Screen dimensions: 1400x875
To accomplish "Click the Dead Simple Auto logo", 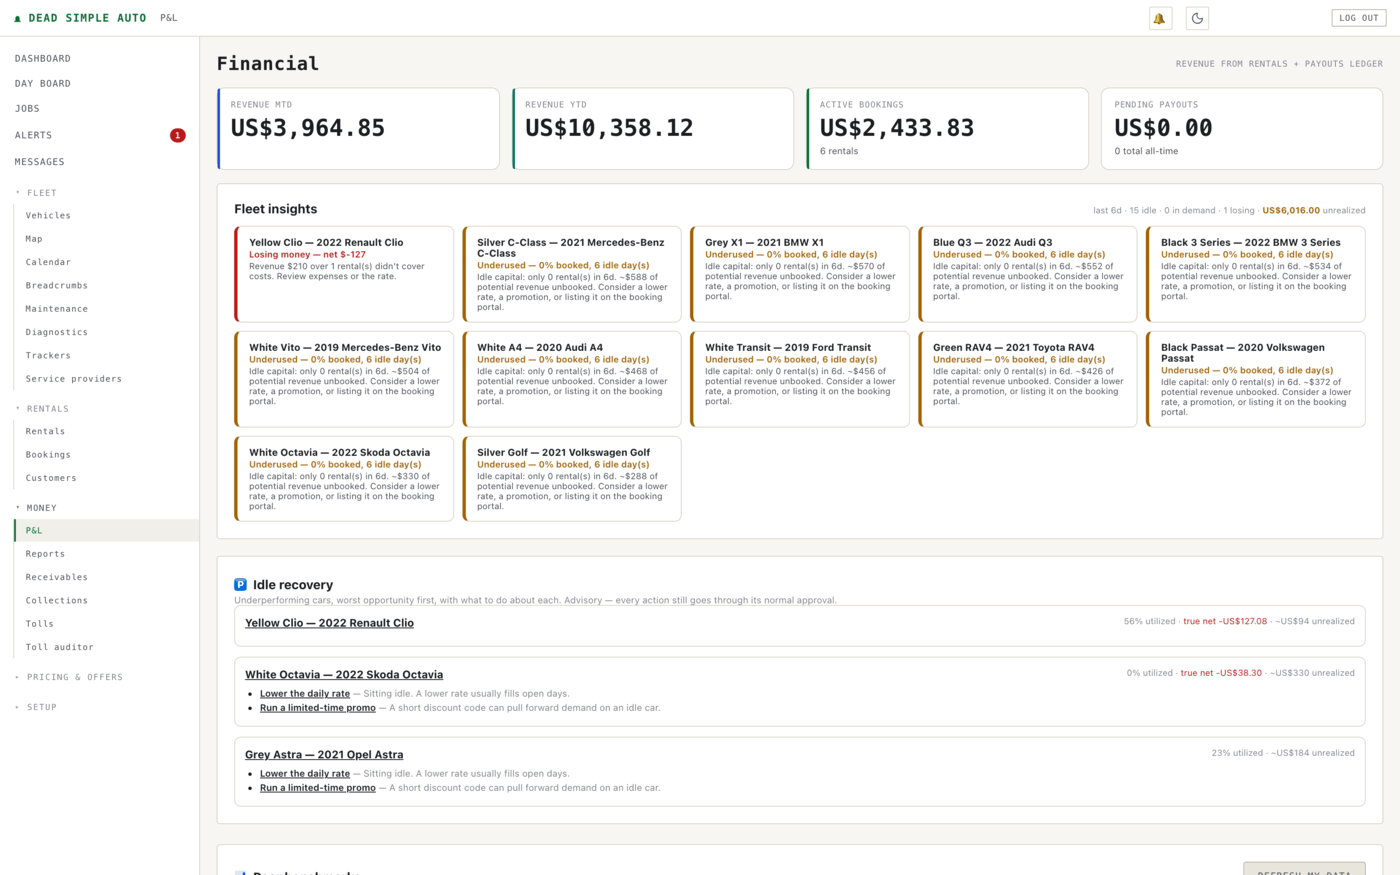I will coord(80,18).
